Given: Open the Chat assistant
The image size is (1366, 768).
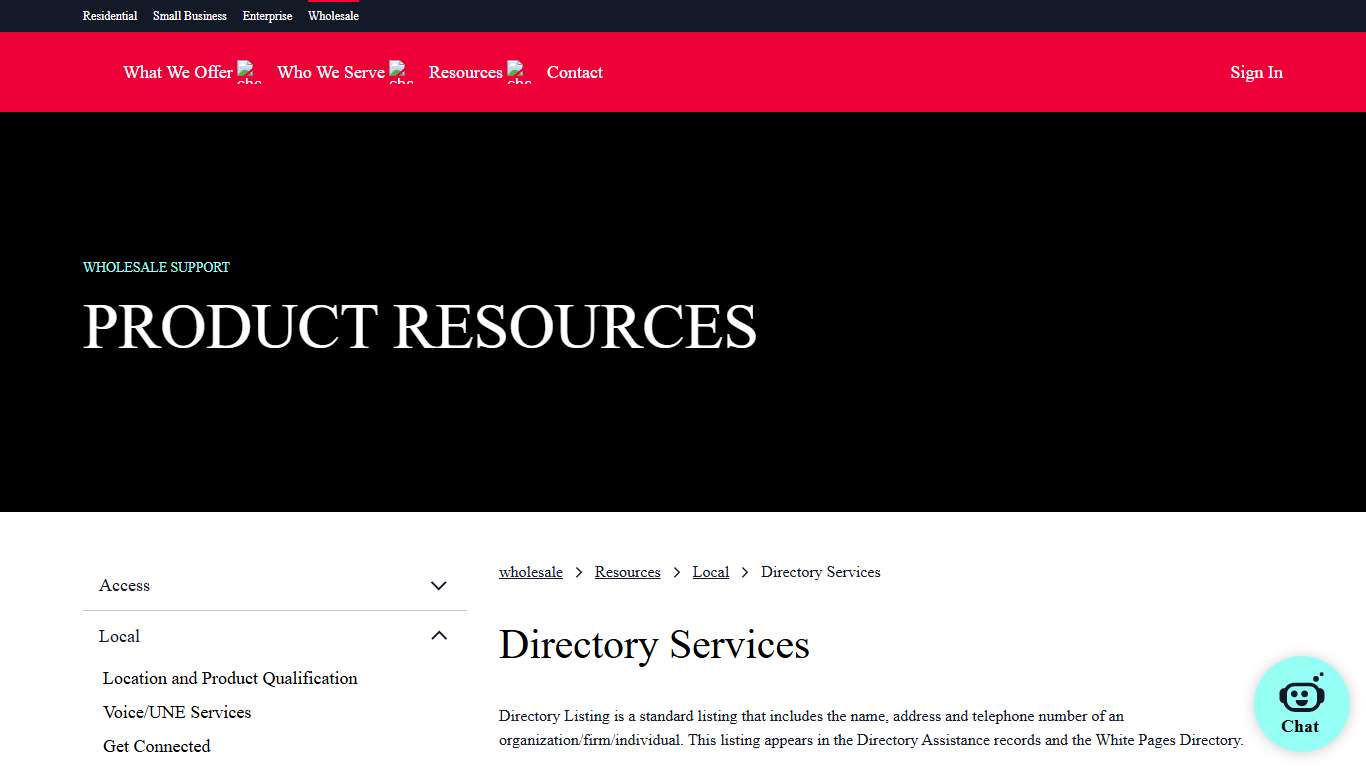Looking at the screenshot, I should click(1300, 704).
